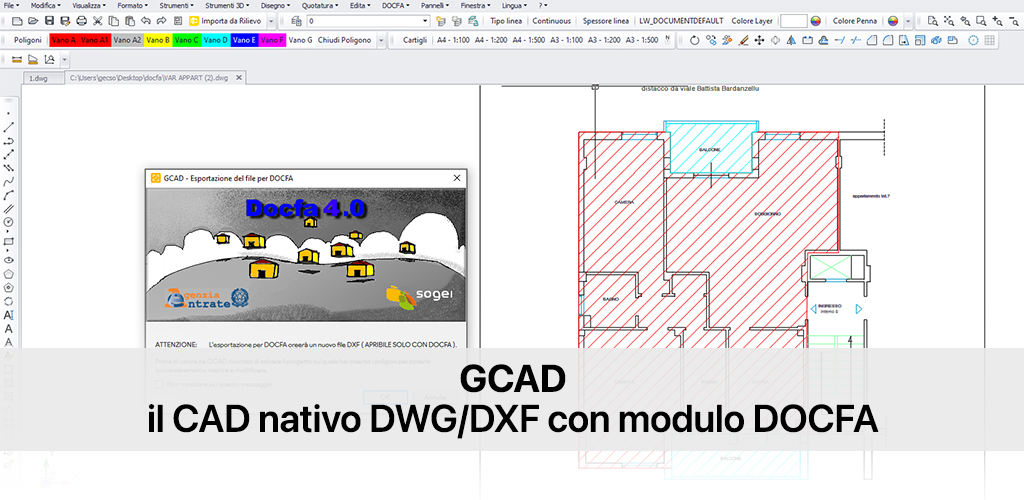This screenshot has height=500, width=1024.
Task: Expand the Poligoni toolbar overflow arrow
Action: 381,40
